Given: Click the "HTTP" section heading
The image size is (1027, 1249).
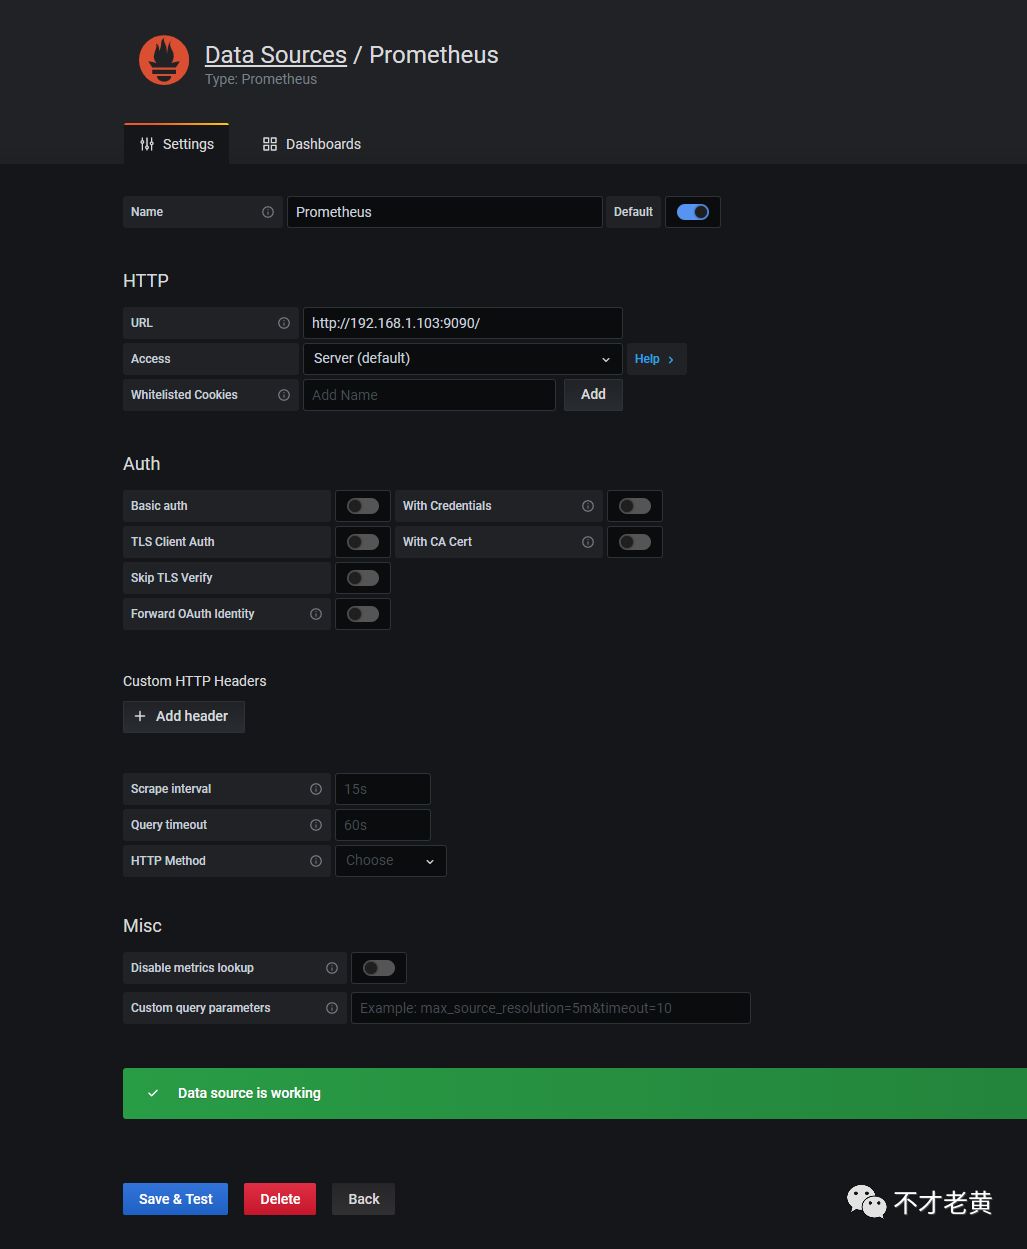Looking at the screenshot, I should click(x=146, y=281).
